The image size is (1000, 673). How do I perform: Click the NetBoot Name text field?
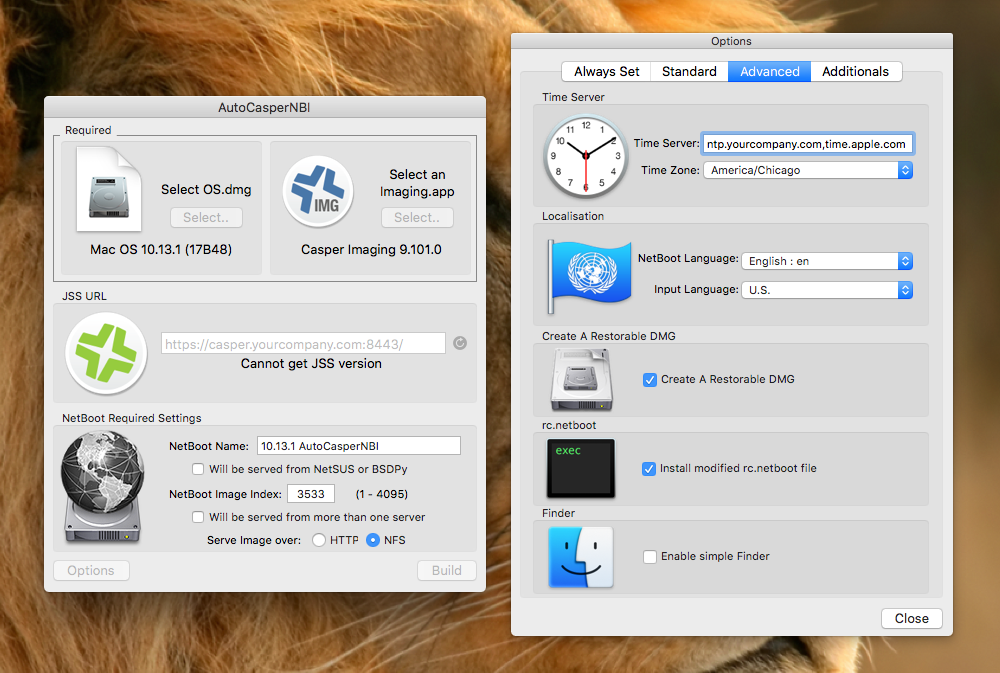click(x=358, y=446)
